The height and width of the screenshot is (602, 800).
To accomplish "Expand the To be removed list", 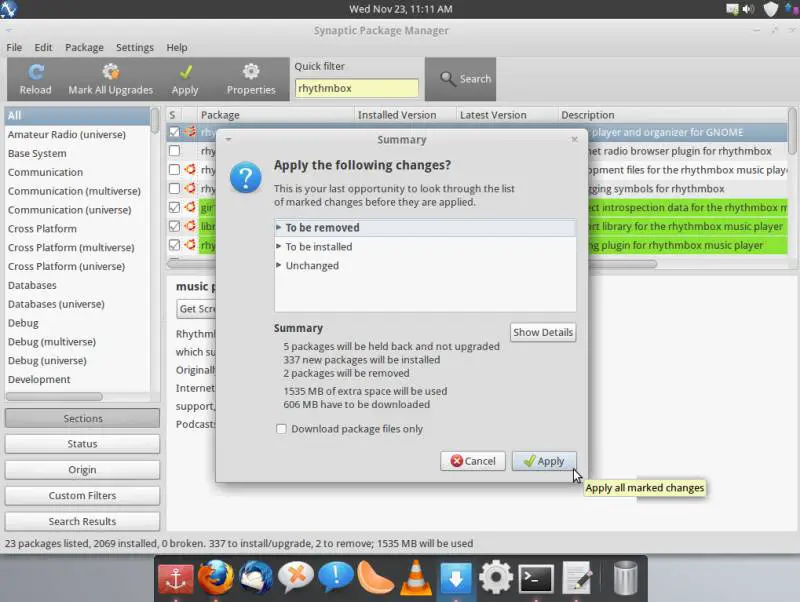I will click(x=279, y=227).
